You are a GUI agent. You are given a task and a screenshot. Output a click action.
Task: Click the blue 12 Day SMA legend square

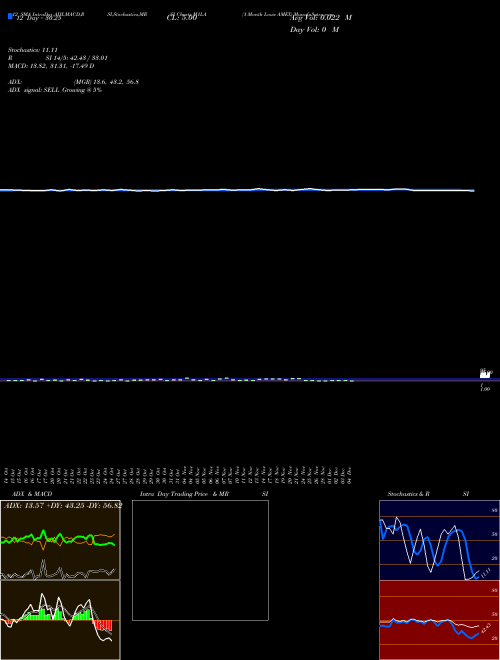coord(10,16)
